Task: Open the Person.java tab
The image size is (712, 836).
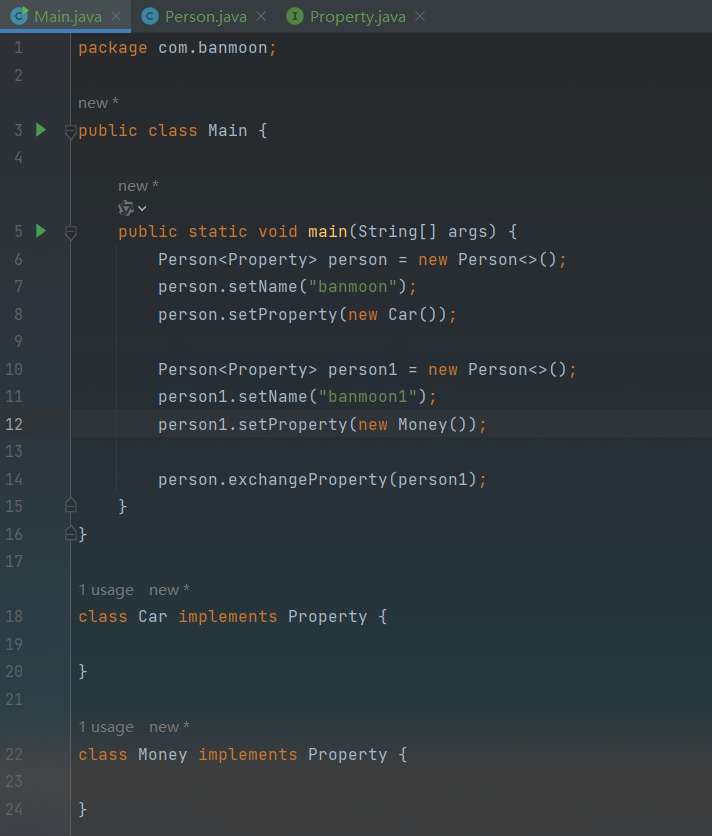Action: [x=205, y=17]
